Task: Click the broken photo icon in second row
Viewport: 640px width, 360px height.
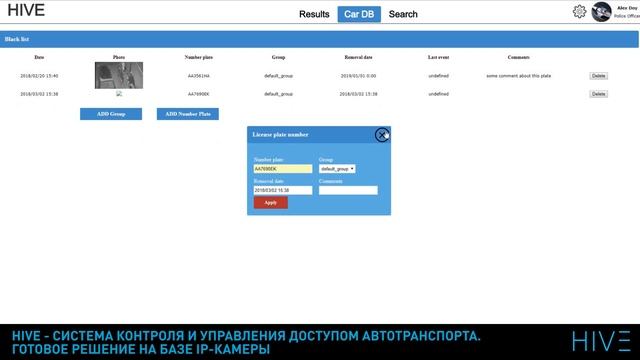Action: click(119, 93)
